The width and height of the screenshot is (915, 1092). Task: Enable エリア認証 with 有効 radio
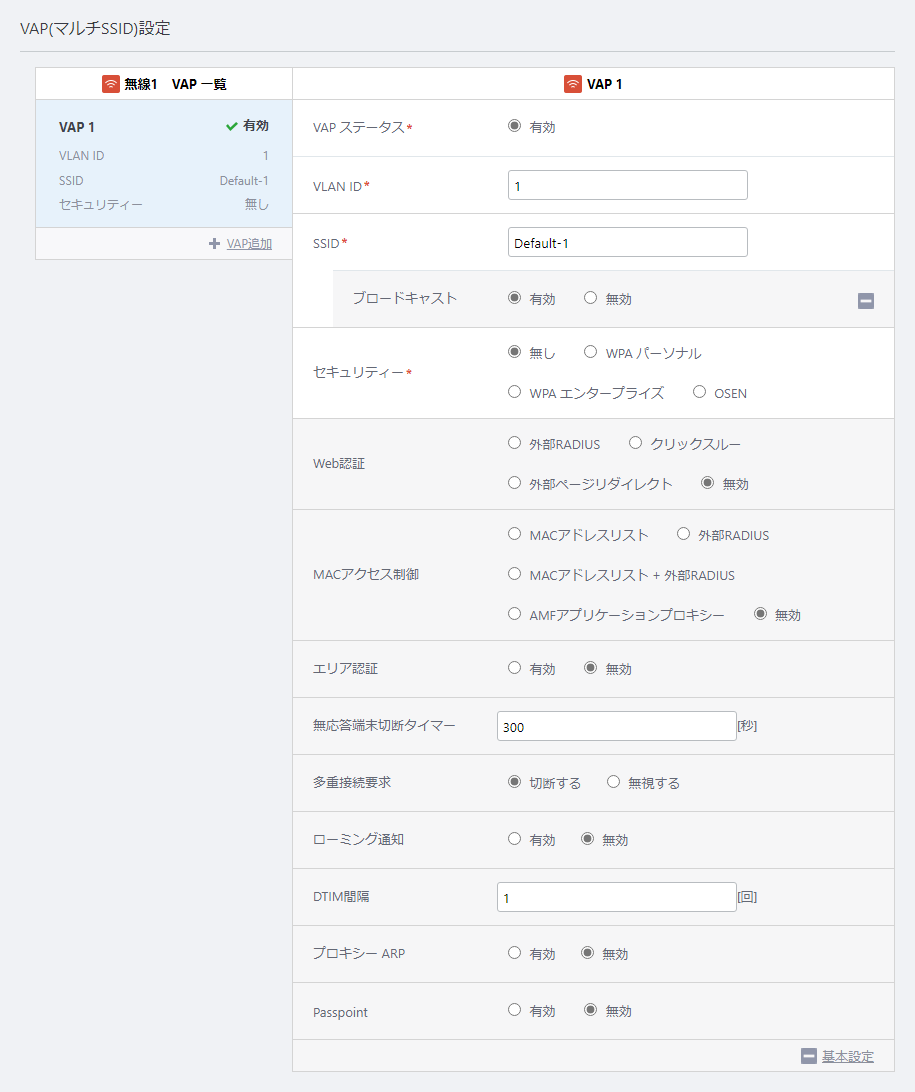click(x=515, y=668)
